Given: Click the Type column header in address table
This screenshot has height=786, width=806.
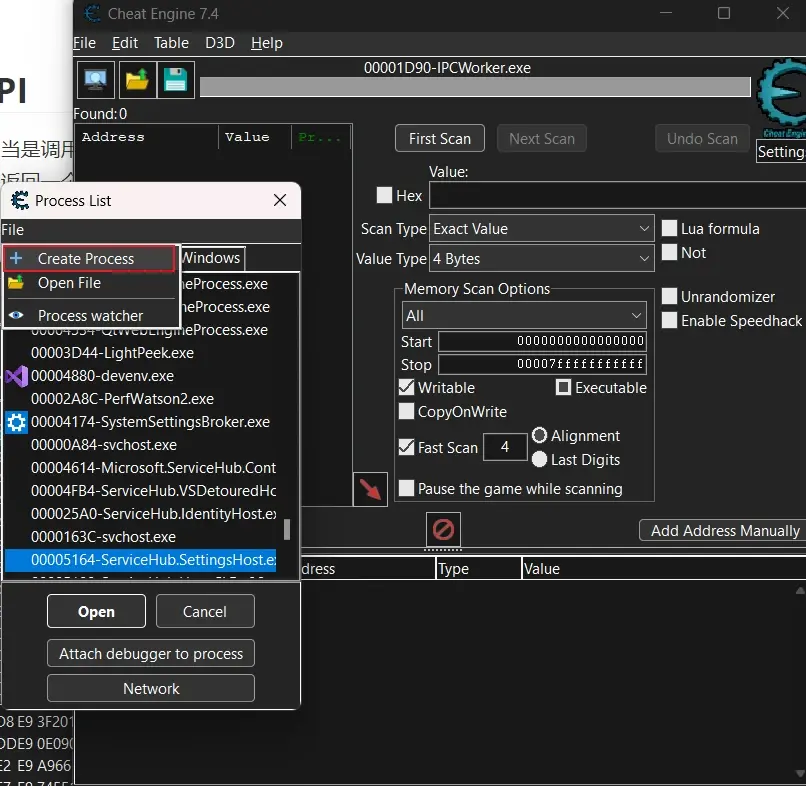Looking at the screenshot, I should point(478,569).
